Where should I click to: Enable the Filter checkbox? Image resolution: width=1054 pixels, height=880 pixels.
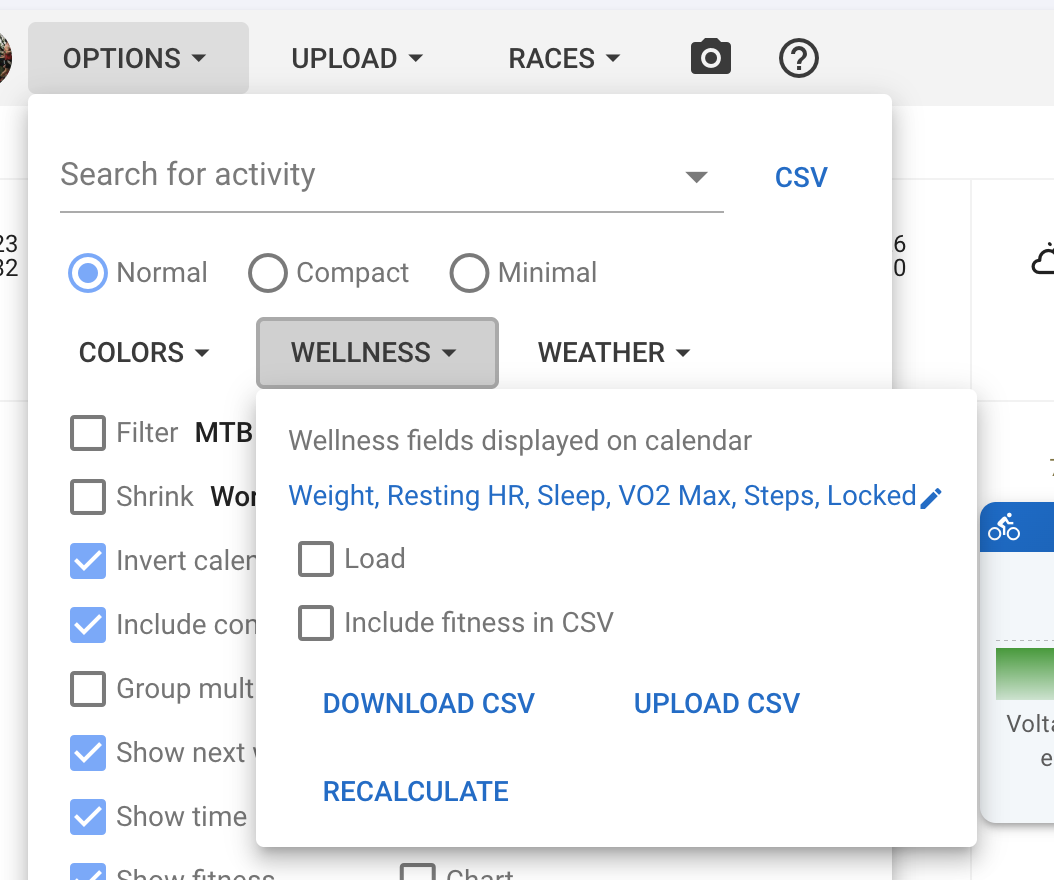point(88,434)
